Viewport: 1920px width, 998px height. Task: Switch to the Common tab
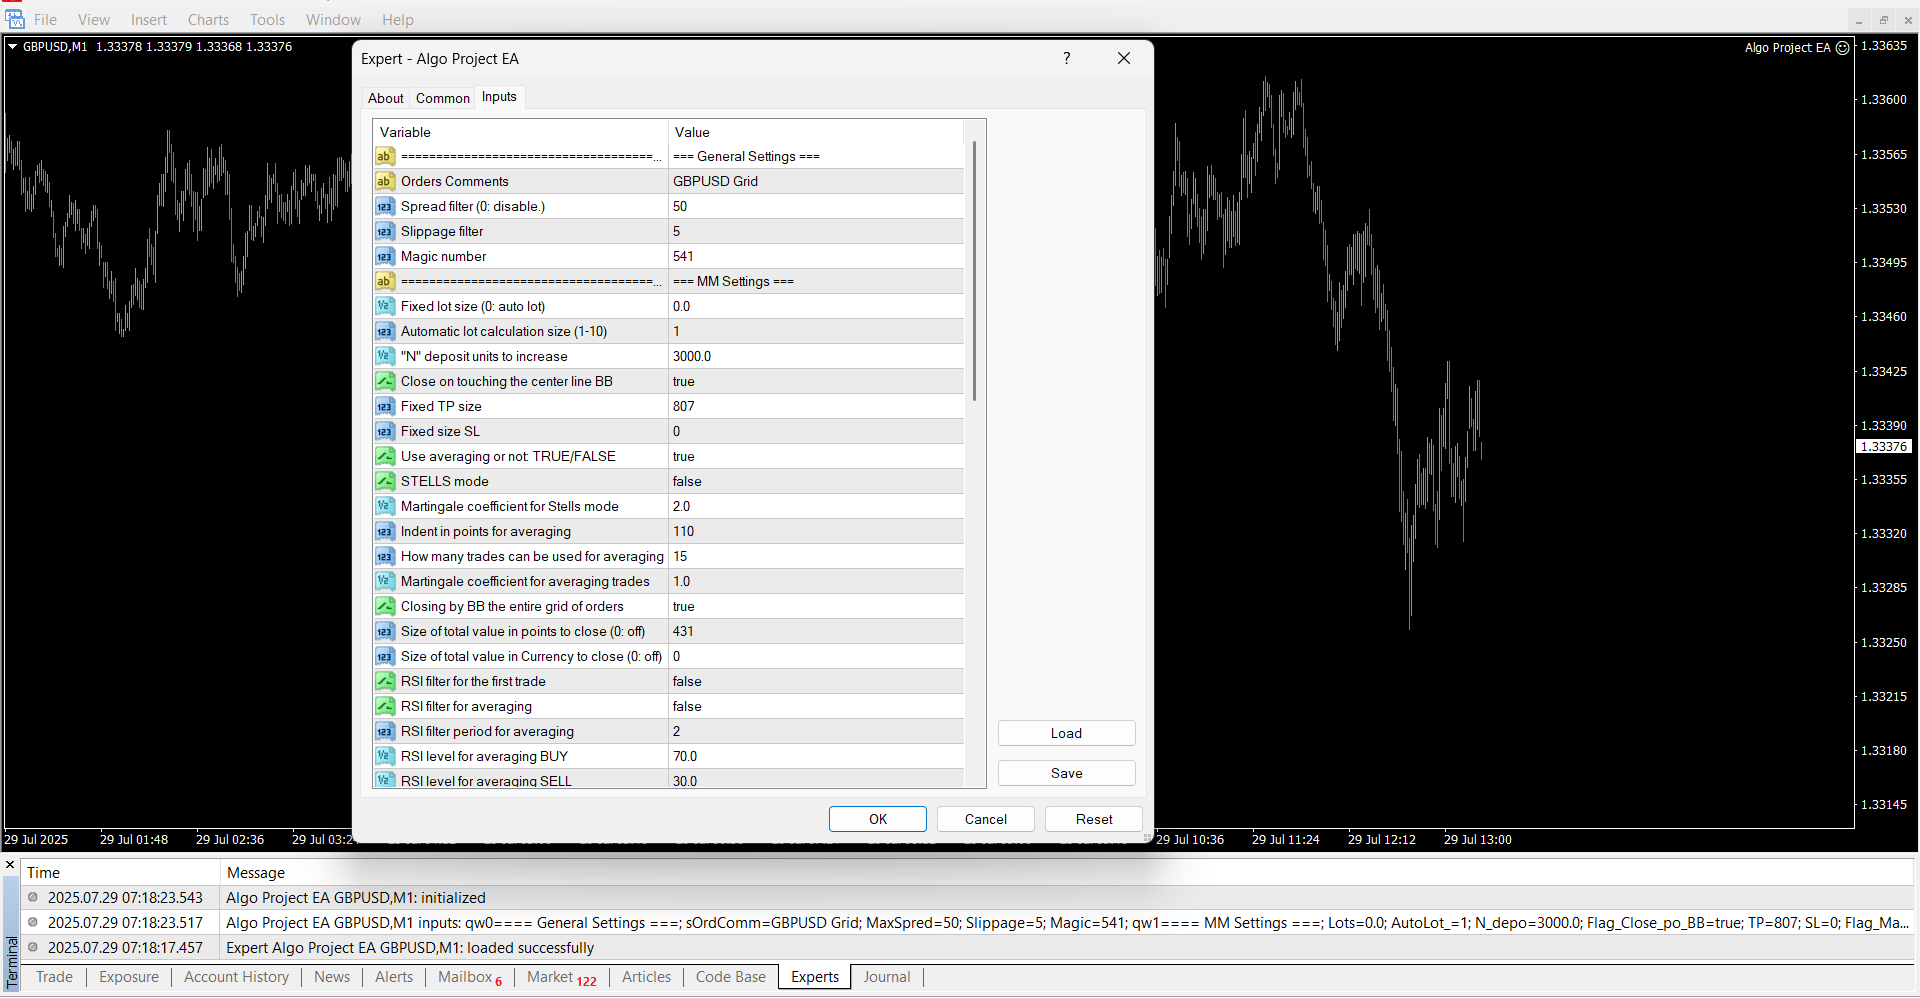(442, 98)
